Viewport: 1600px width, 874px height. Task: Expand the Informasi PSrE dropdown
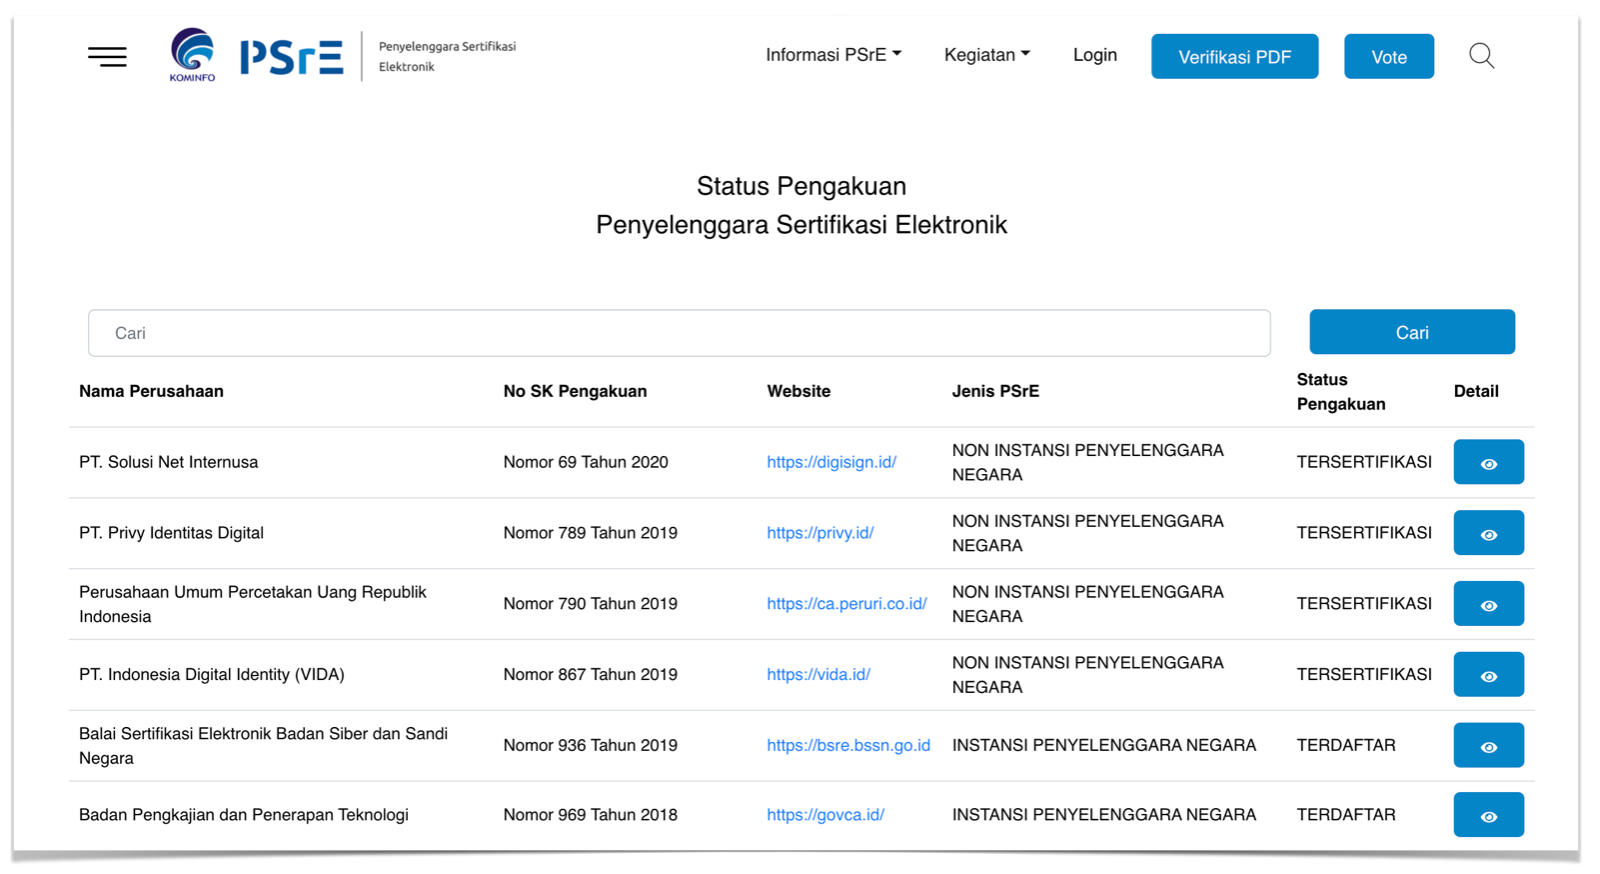833,55
